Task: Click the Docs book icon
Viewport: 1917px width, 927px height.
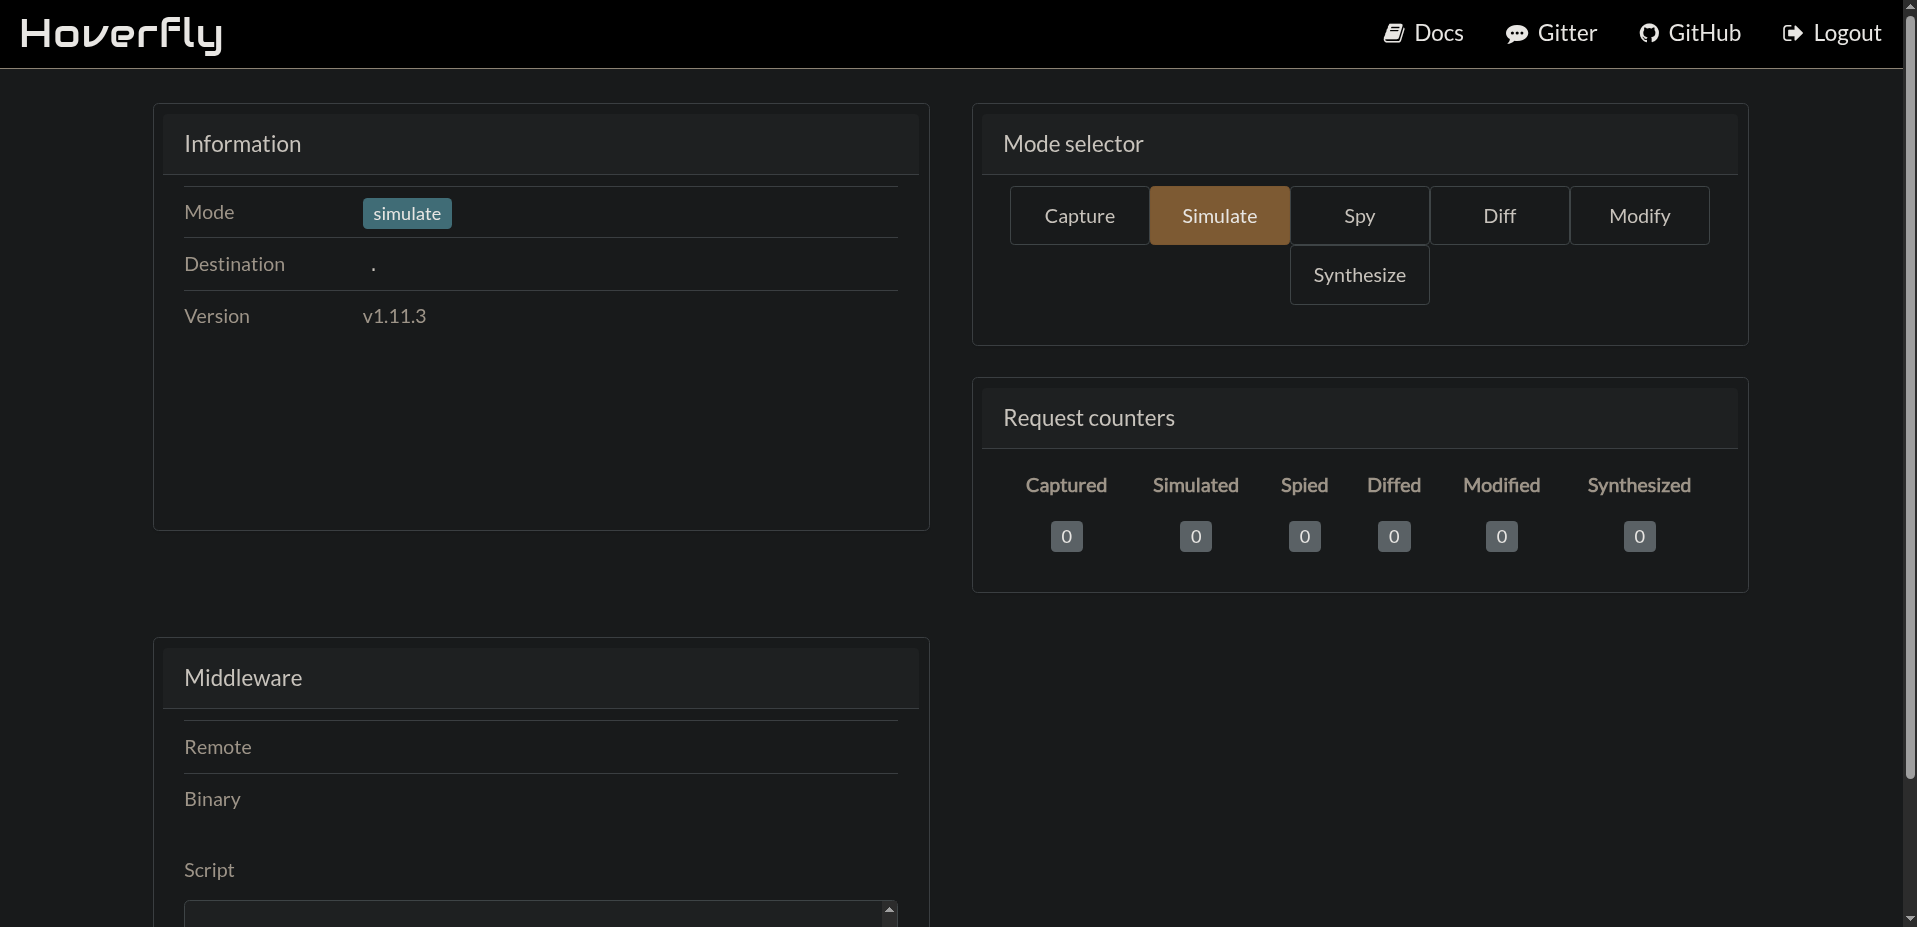Action: (x=1394, y=34)
